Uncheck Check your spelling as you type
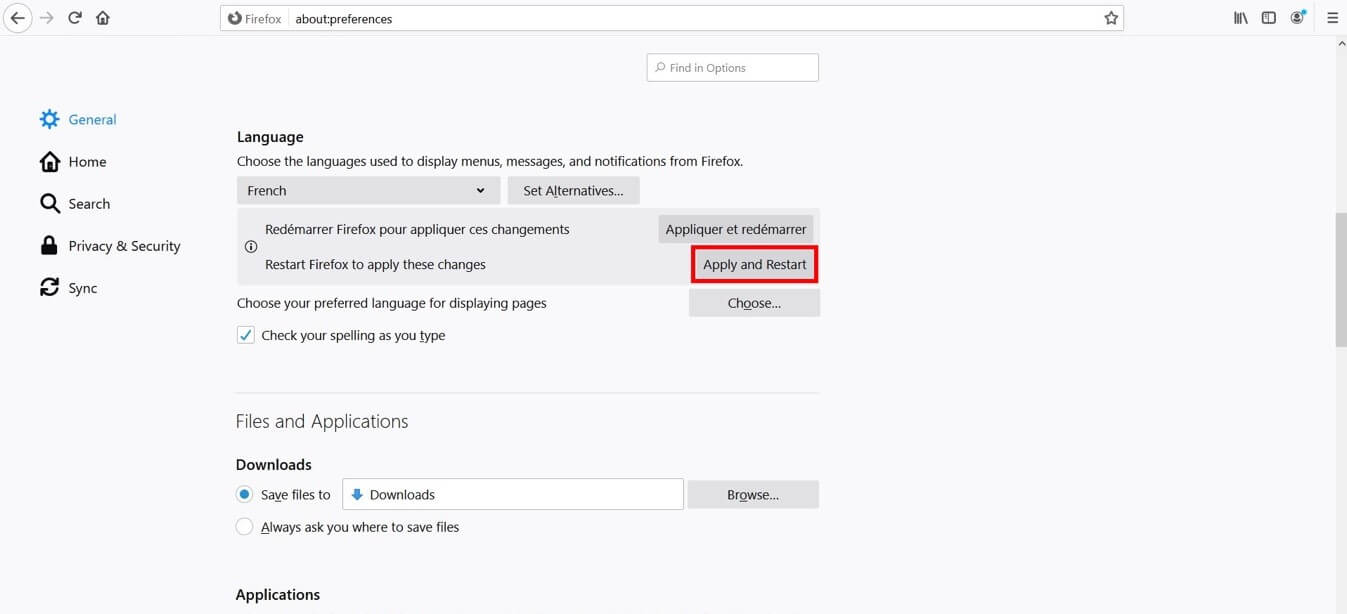 pyautogui.click(x=246, y=336)
